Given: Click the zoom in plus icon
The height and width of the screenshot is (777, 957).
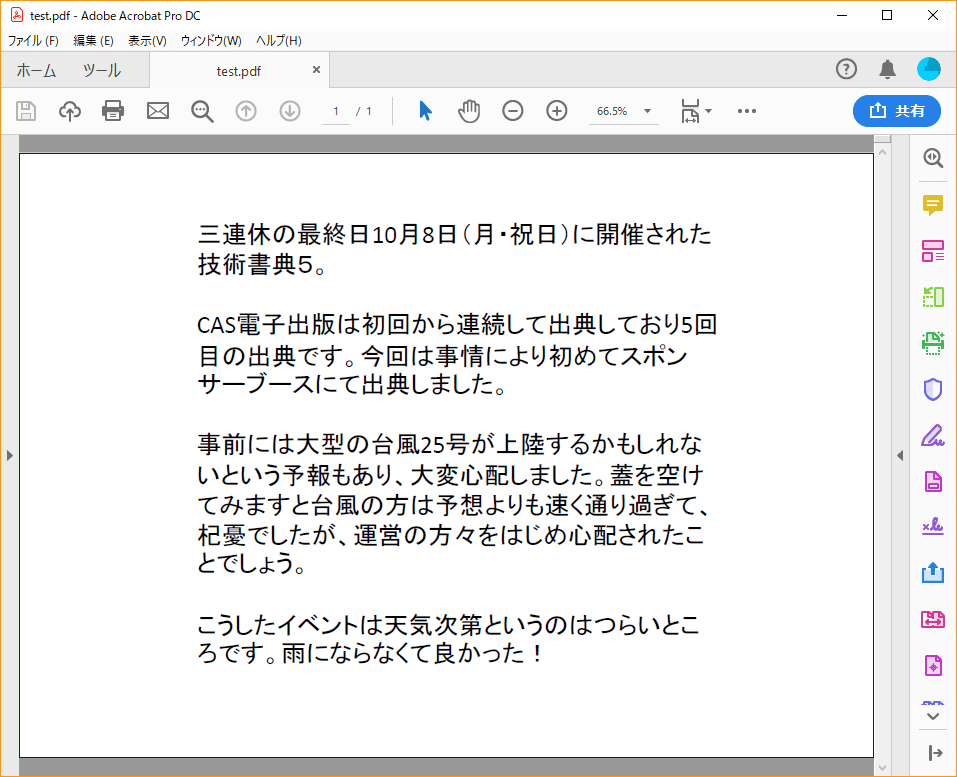Looking at the screenshot, I should 557,111.
